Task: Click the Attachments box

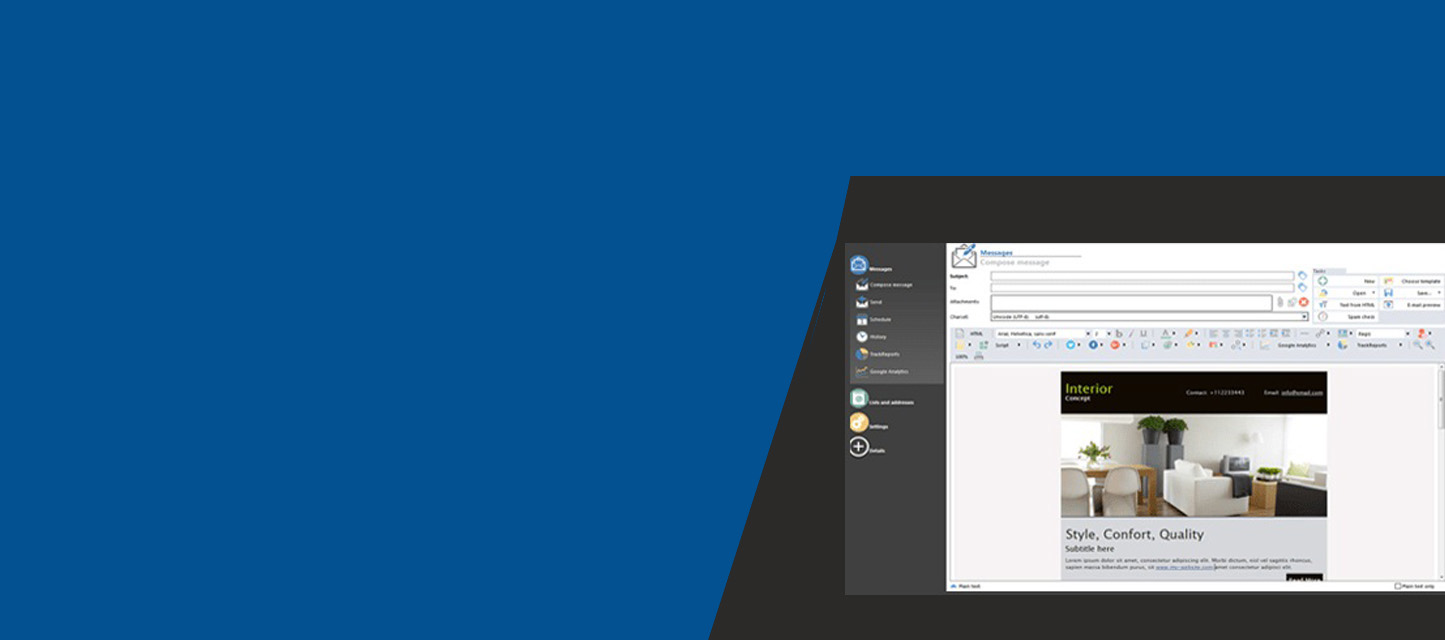Action: [1131, 302]
